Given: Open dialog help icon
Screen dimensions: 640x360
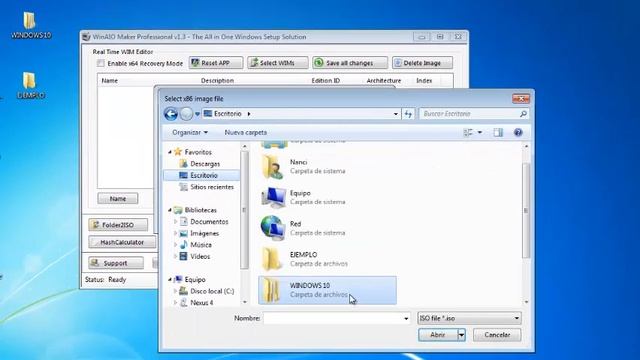Looking at the screenshot, I should point(518,132).
